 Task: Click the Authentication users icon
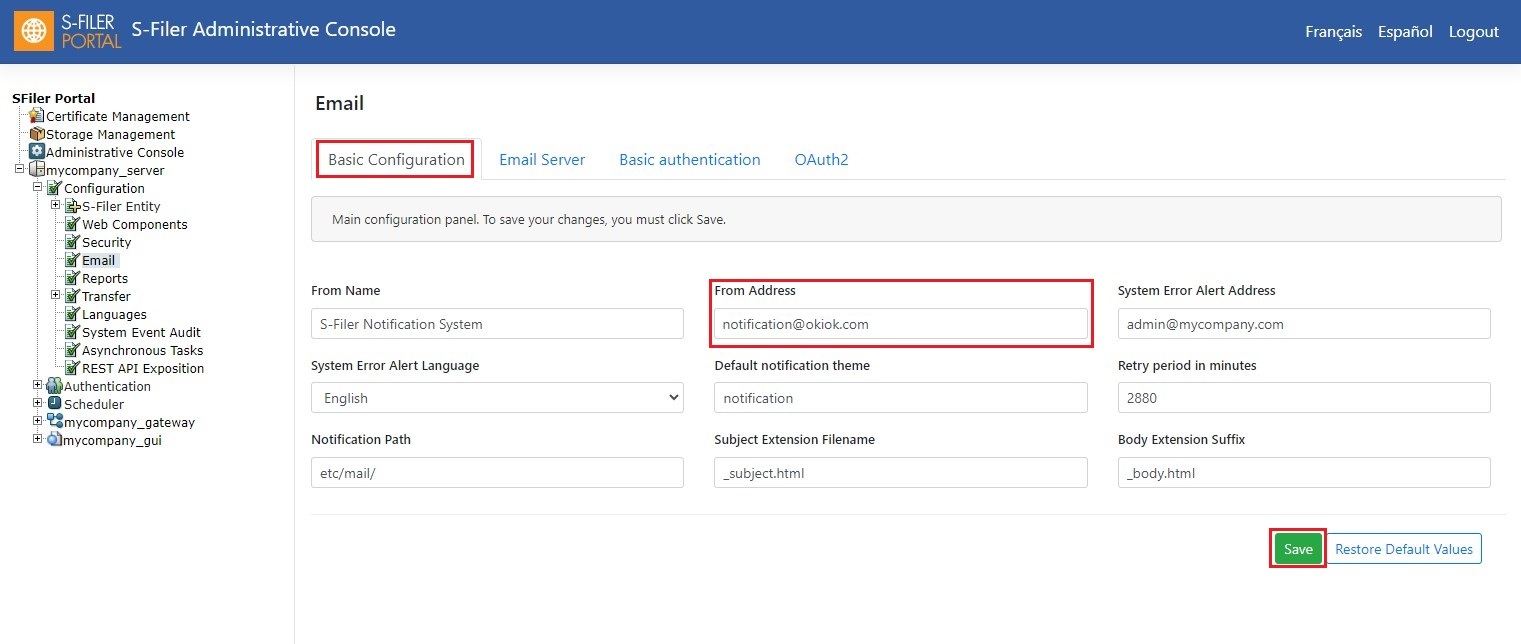click(55, 386)
